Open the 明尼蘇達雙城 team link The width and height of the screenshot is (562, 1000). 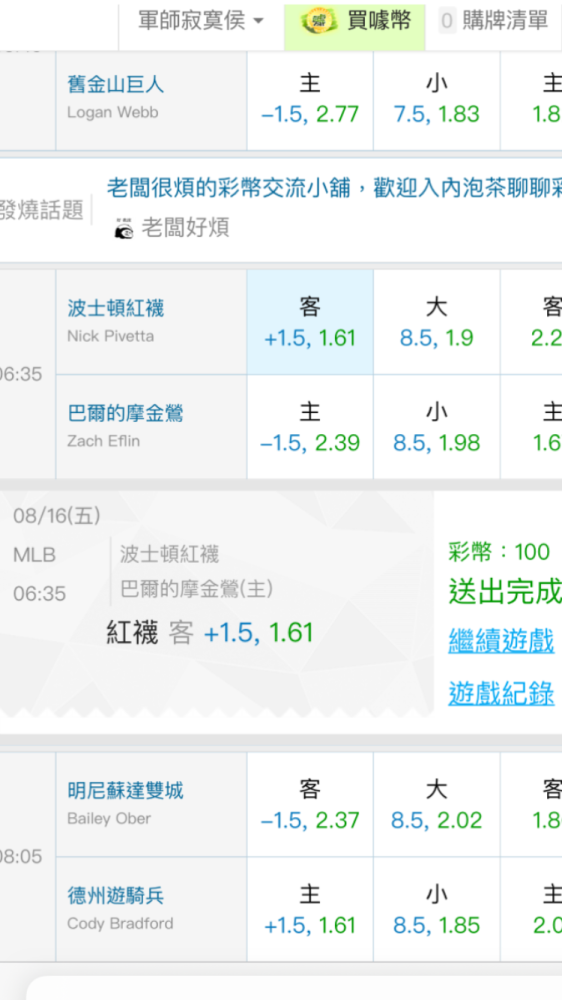pyautogui.click(x=125, y=791)
